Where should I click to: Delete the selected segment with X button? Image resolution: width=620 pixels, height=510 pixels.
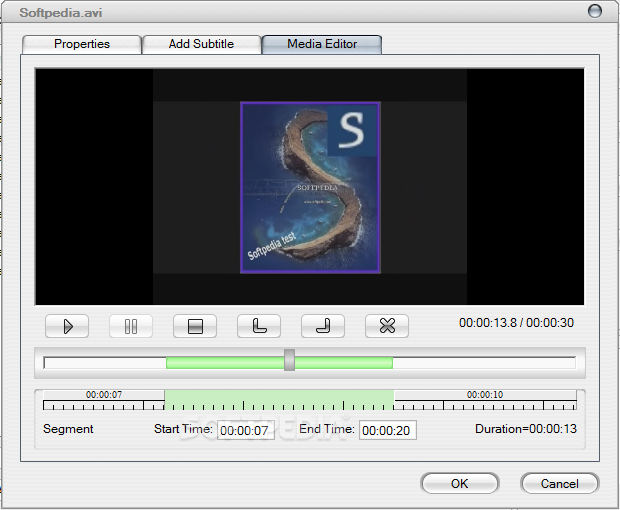[x=387, y=326]
